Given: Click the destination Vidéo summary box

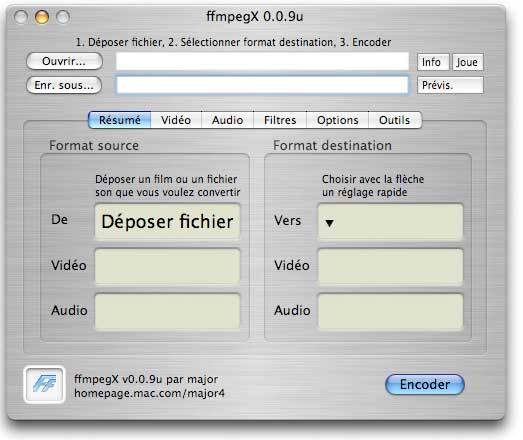Looking at the screenshot, I should tap(391, 267).
